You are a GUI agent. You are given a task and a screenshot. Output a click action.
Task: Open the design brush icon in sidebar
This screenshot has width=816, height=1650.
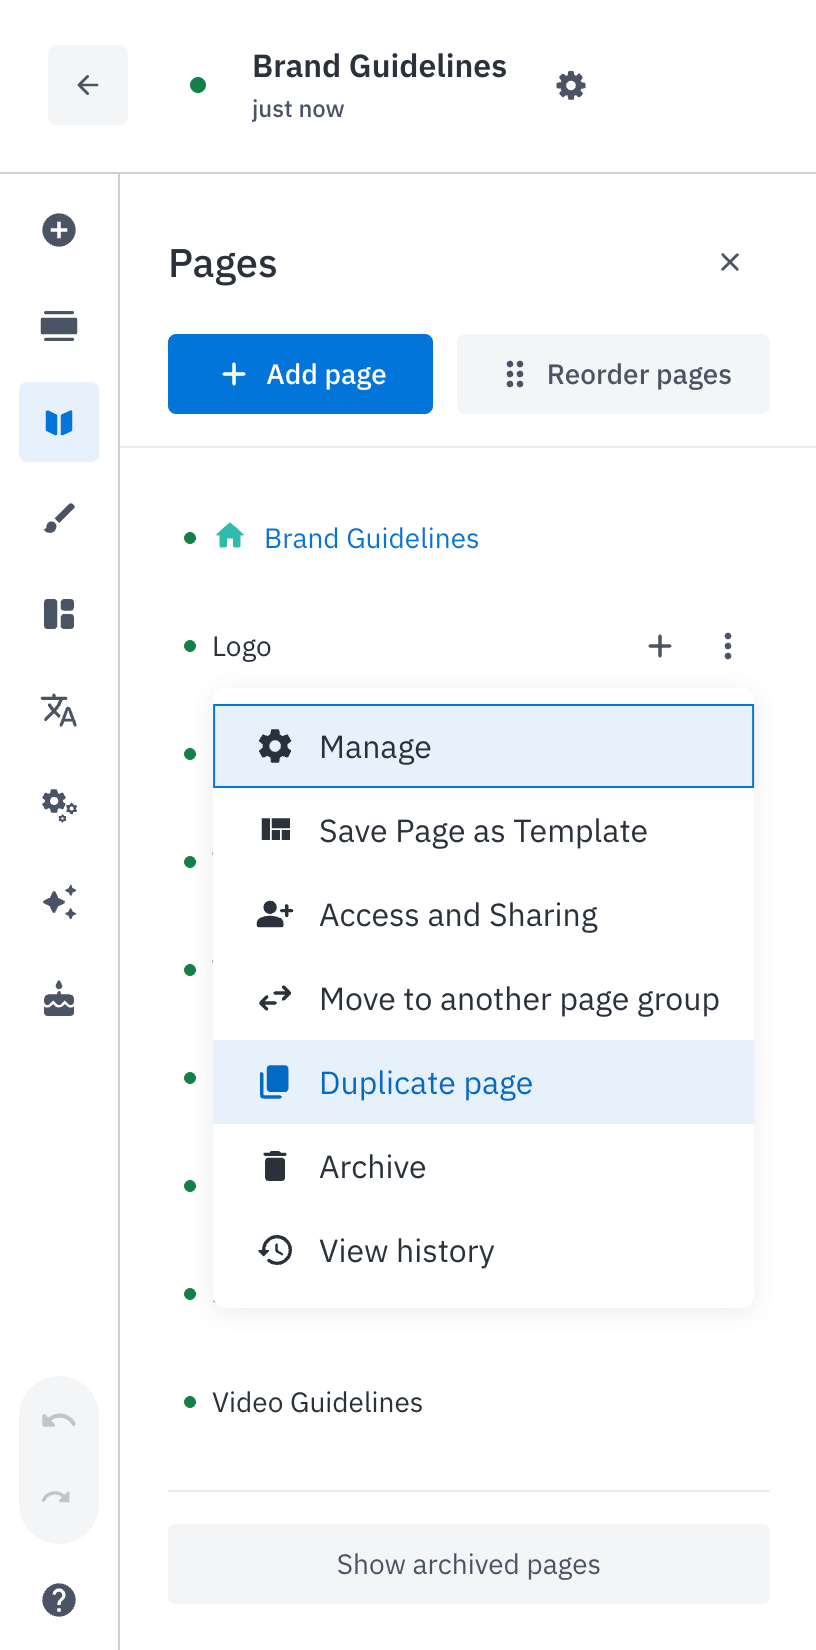(x=59, y=518)
